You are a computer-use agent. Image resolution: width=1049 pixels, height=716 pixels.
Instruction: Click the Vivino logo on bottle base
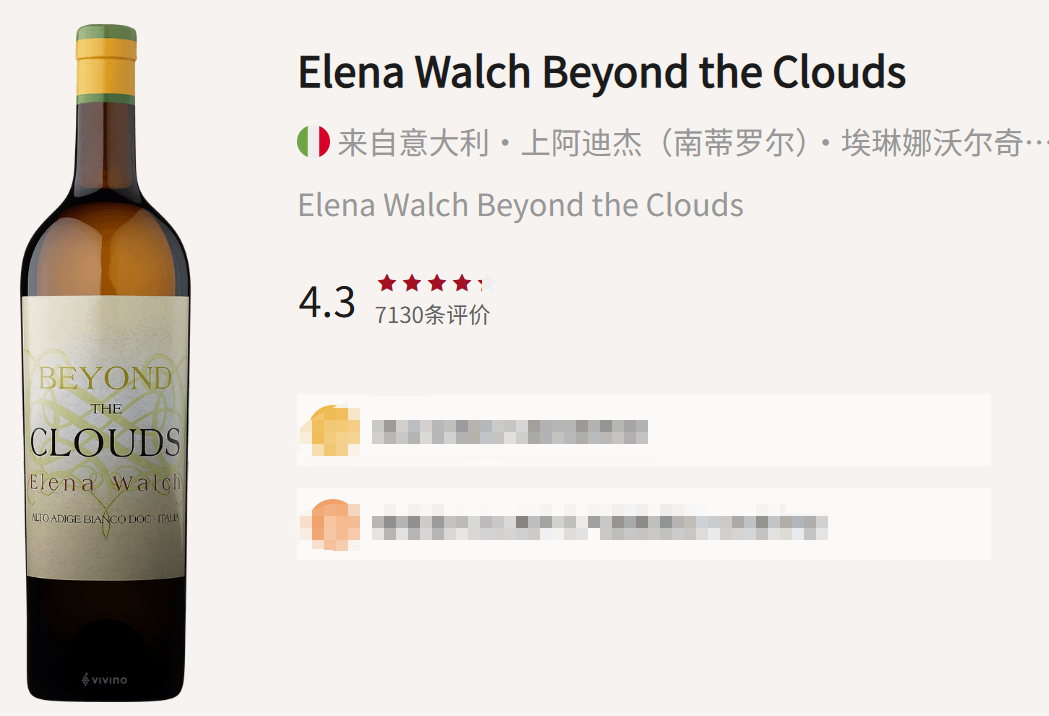click(x=105, y=680)
